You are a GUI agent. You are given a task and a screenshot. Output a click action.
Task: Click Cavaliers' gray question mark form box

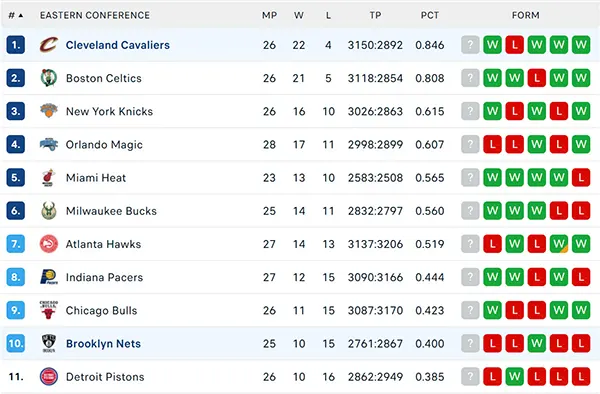coord(470,45)
